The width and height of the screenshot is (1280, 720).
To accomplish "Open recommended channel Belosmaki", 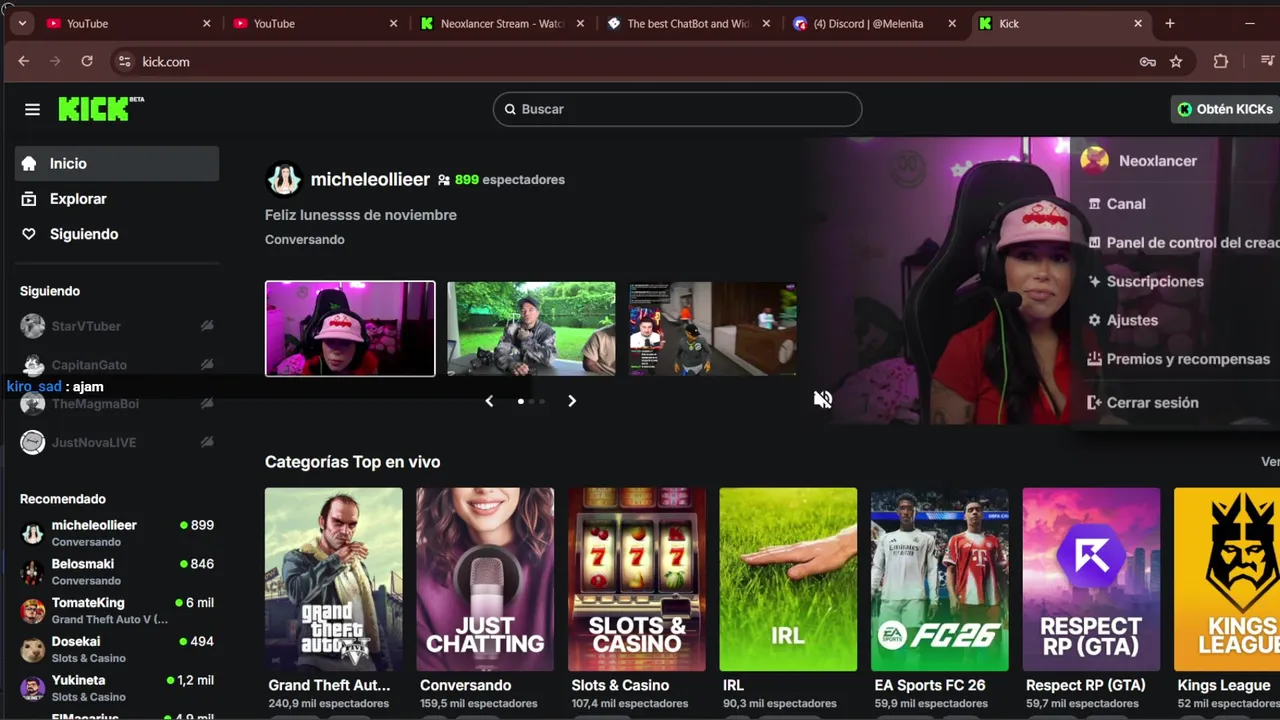I will pyautogui.click(x=117, y=572).
